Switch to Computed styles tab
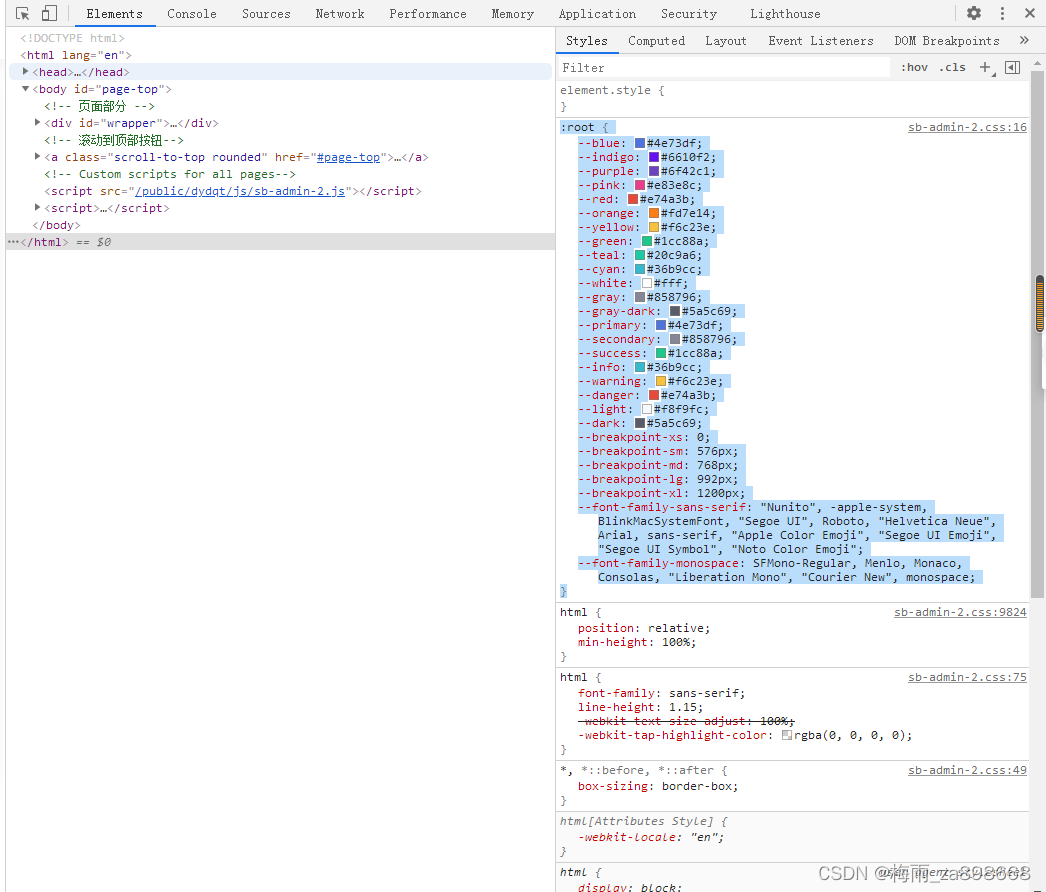This screenshot has width=1046, height=892. 656,41
